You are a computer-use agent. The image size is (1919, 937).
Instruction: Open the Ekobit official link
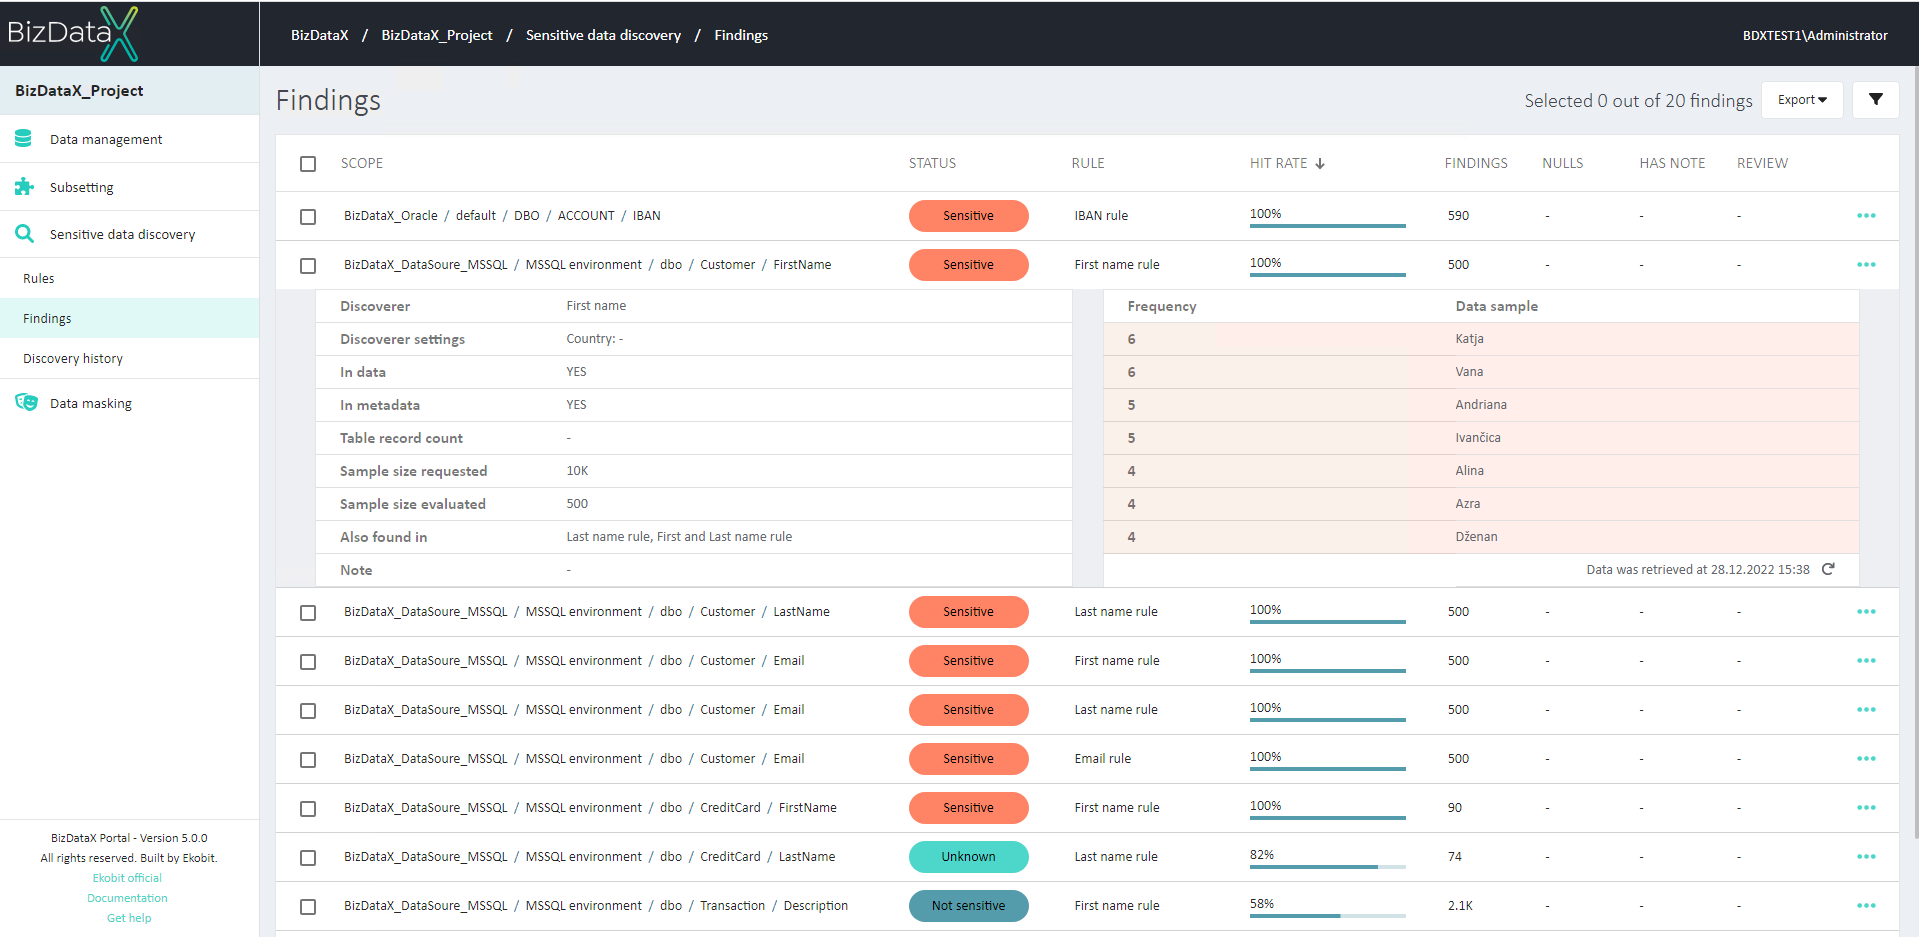[x=127, y=878]
